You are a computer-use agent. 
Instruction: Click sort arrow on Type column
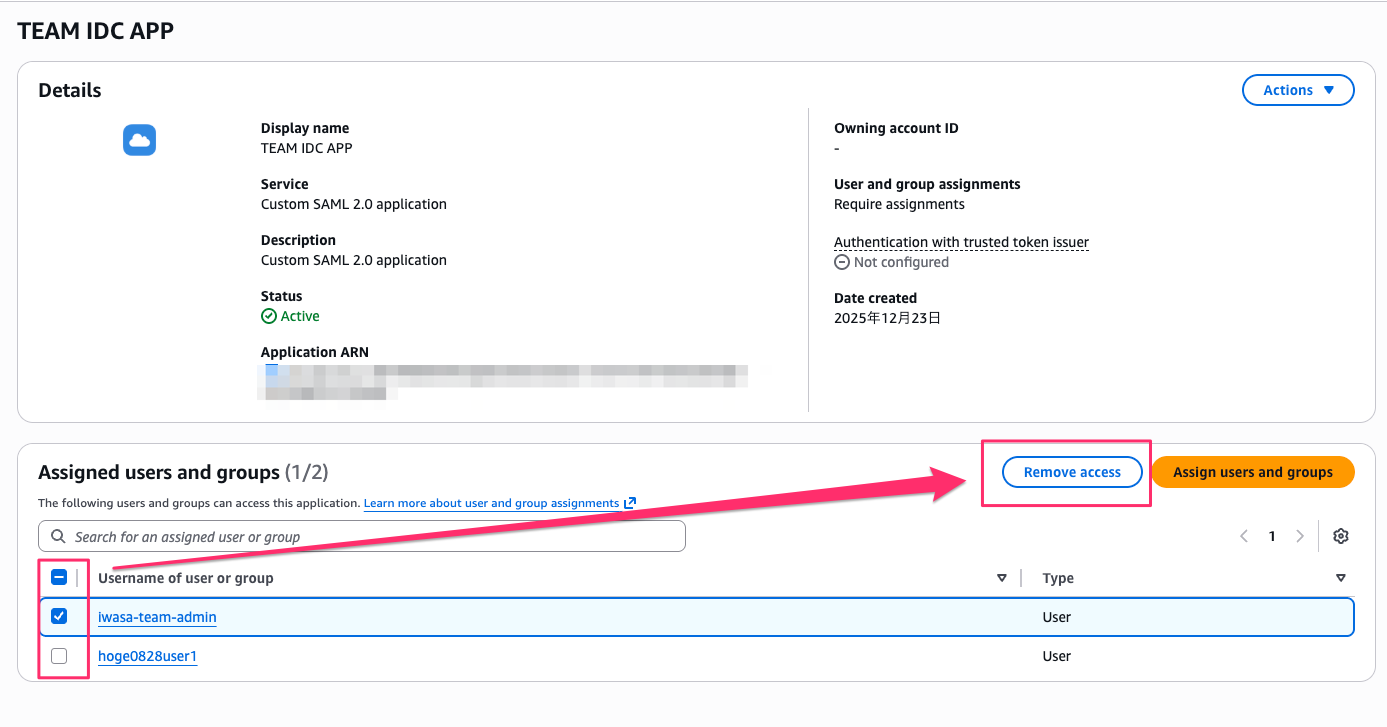point(1340,578)
